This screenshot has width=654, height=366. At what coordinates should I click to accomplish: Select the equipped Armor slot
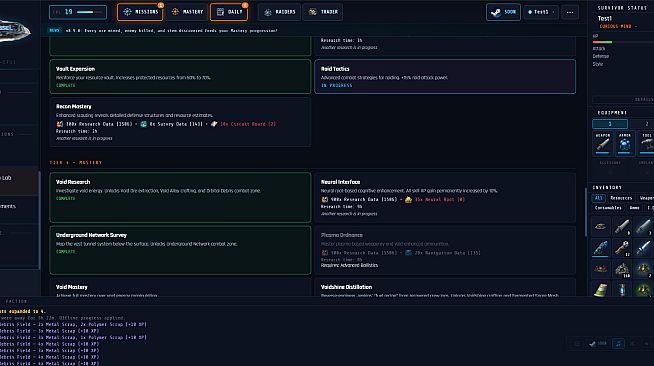pos(624,143)
